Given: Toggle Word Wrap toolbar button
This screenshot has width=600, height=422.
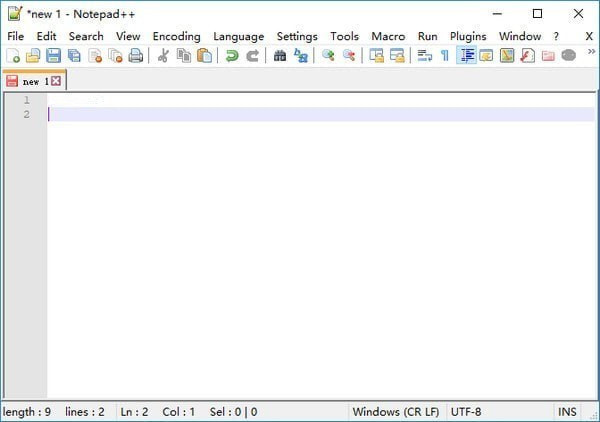Looking at the screenshot, I should [x=424, y=56].
